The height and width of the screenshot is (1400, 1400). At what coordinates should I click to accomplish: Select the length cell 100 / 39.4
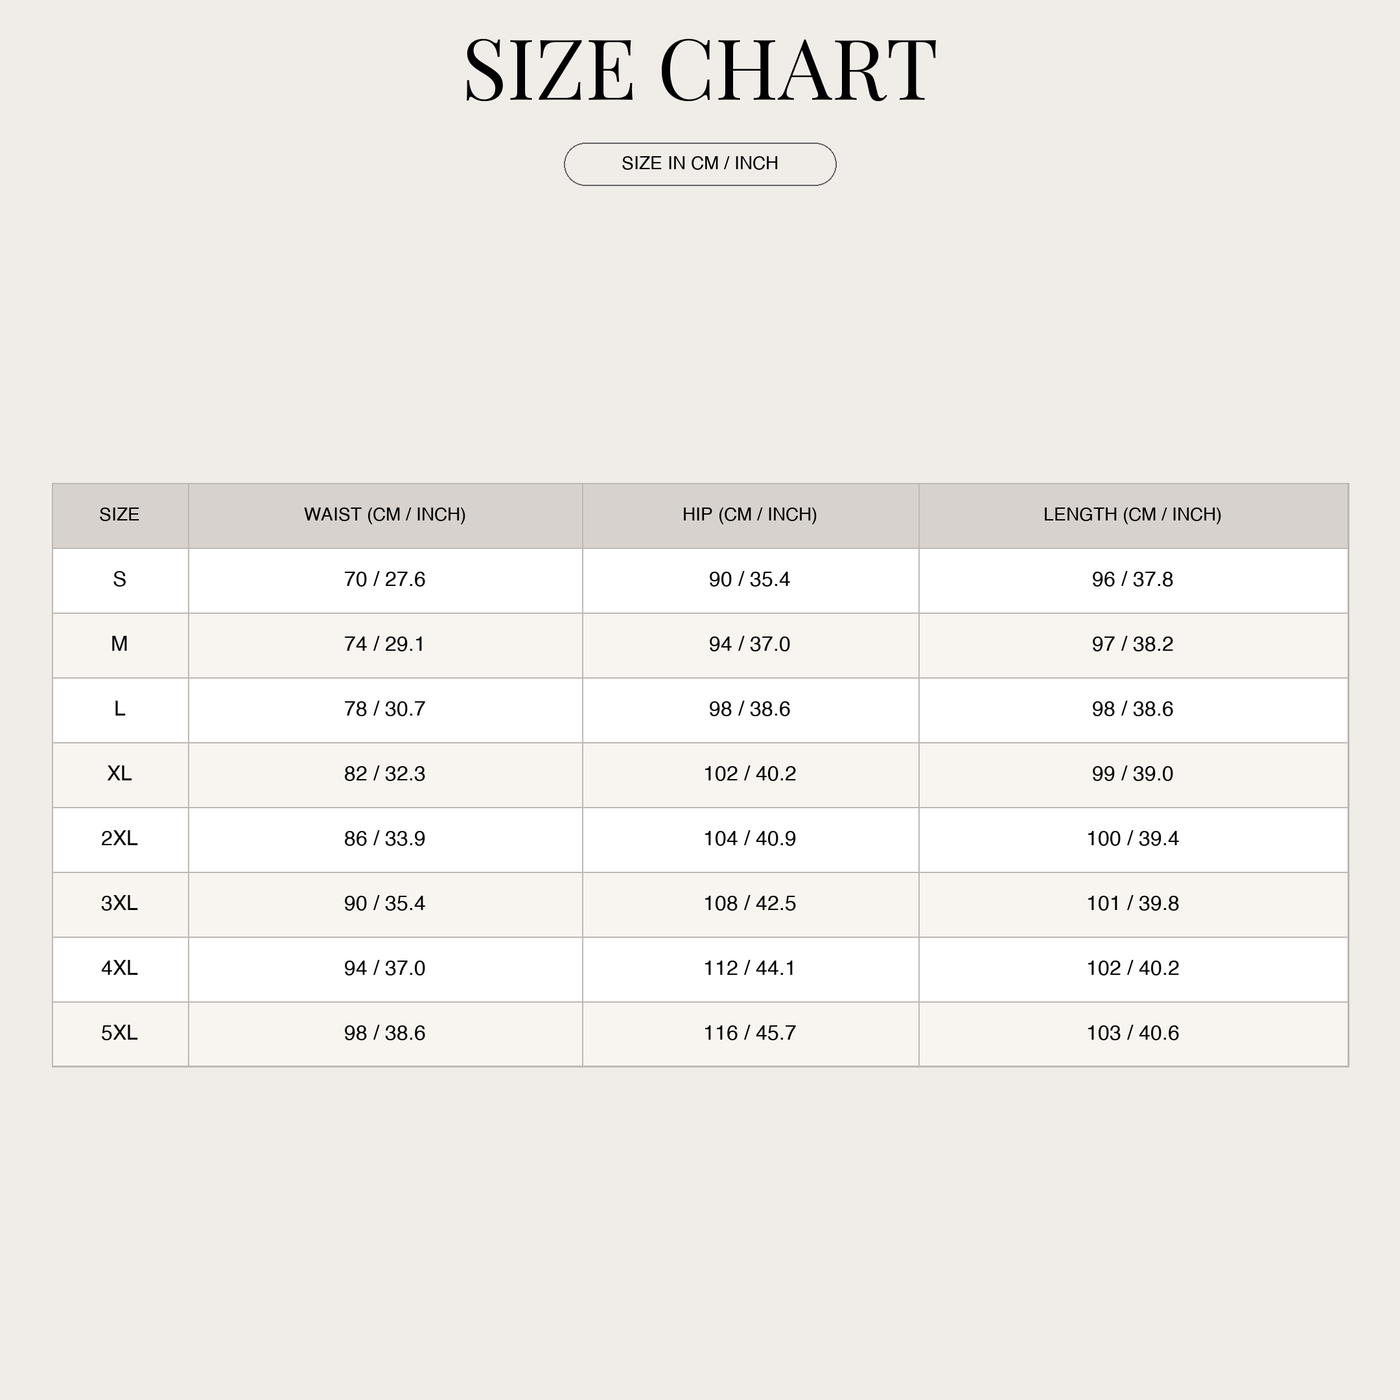[x=1133, y=840]
